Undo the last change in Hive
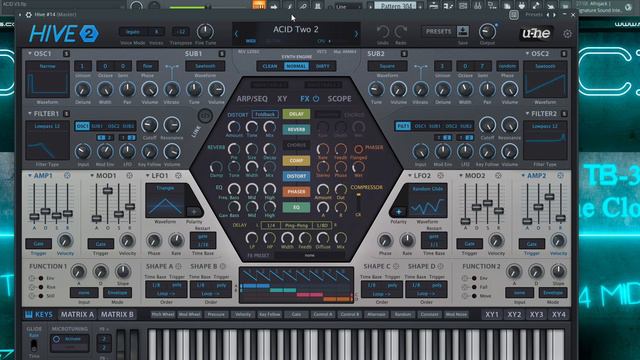This screenshot has width=640, height=360. pos(382,32)
